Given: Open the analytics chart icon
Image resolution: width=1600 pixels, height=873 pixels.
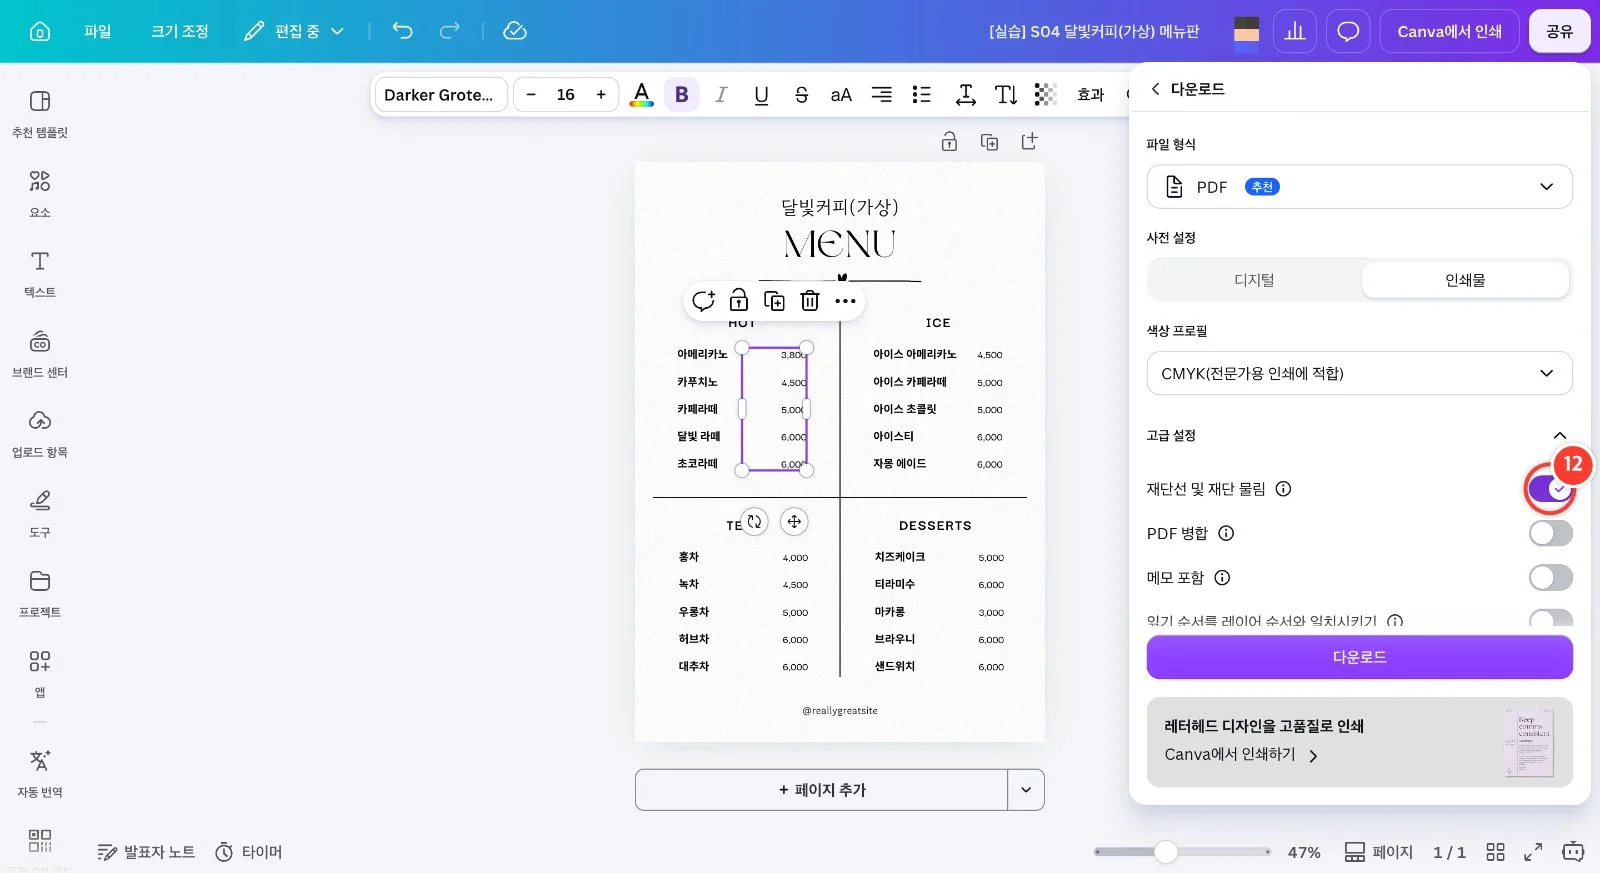Looking at the screenshot, I should pyautogui.click(x=1295, y=31).
